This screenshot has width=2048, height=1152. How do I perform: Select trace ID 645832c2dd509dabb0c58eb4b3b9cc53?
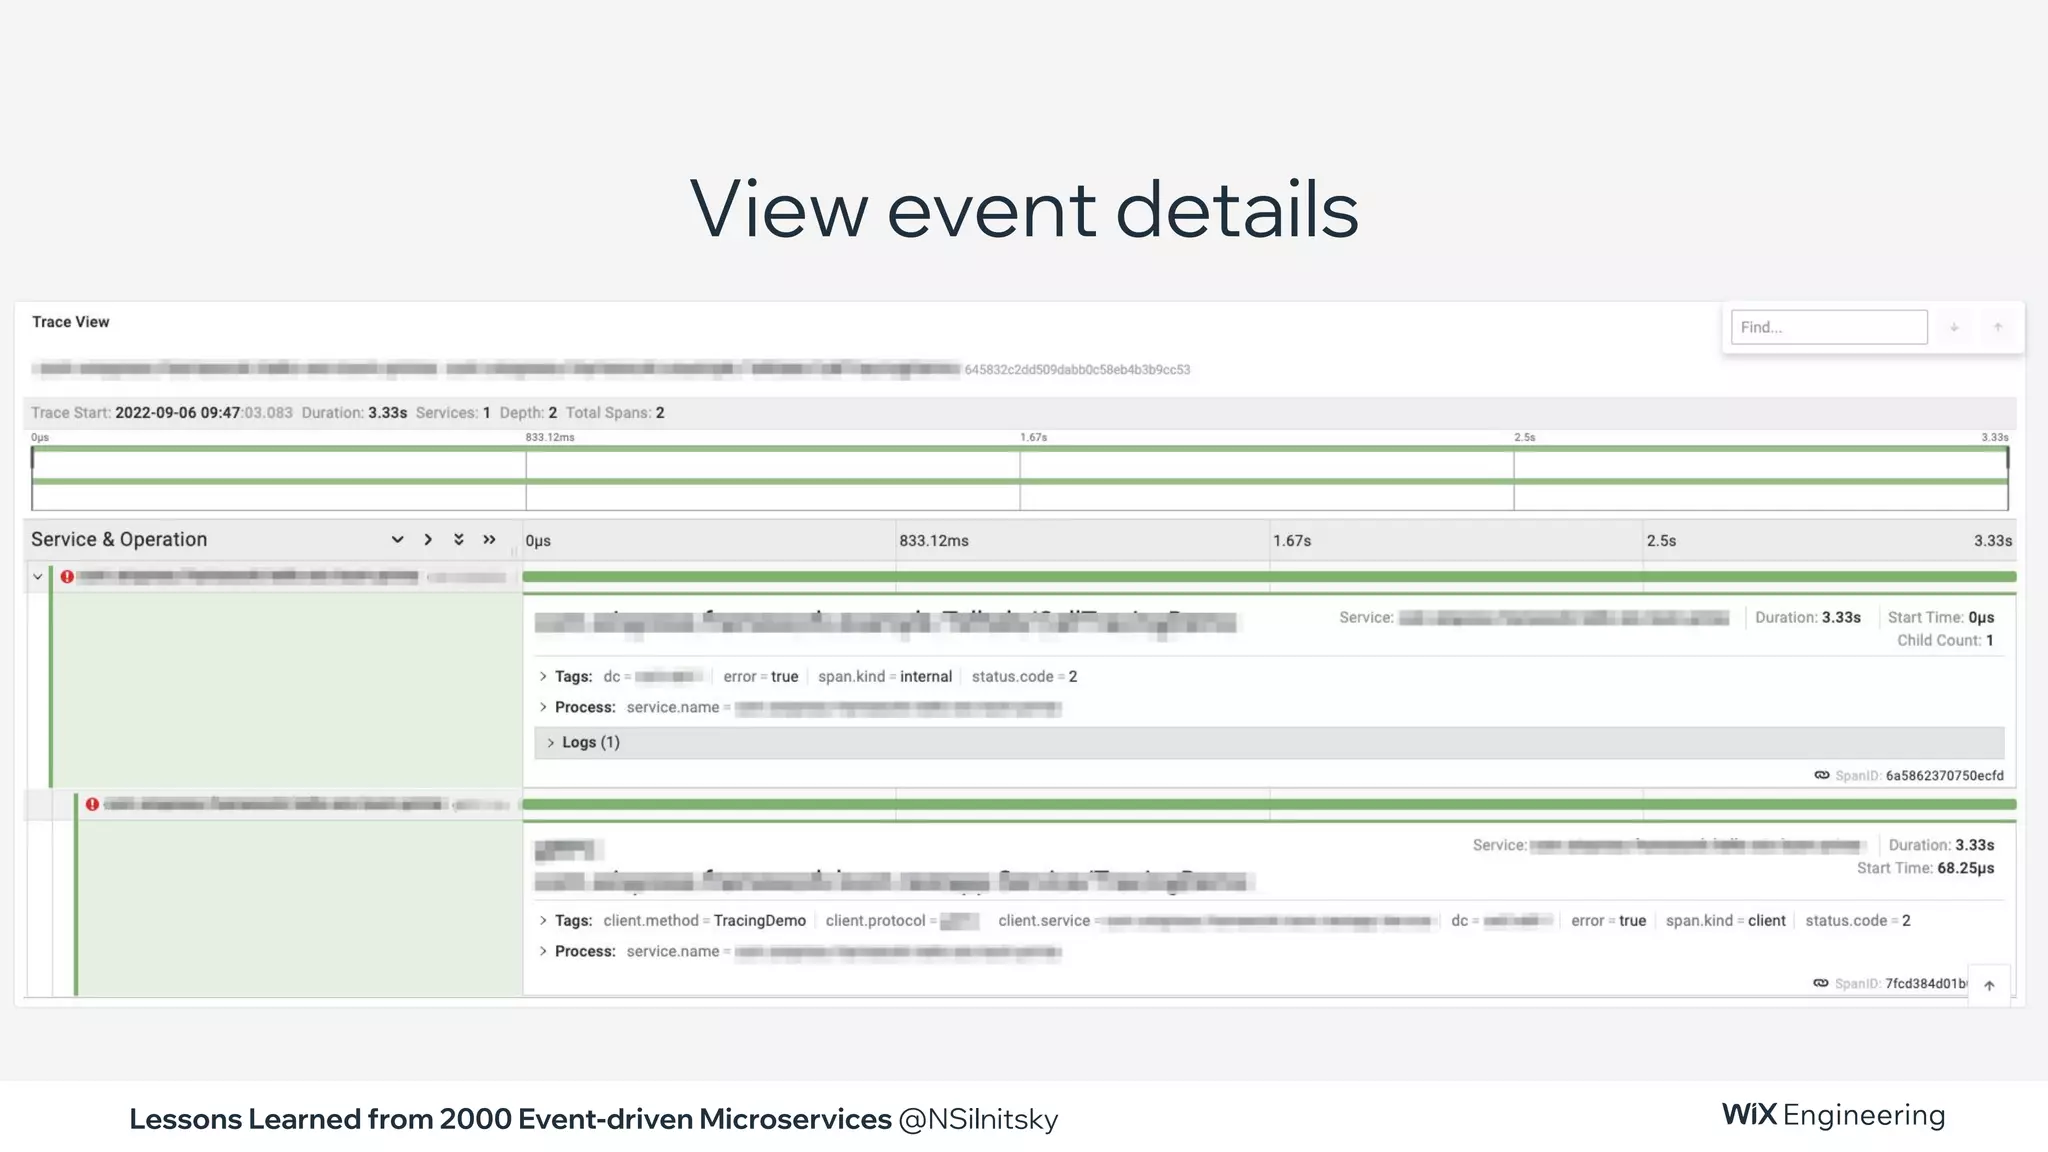1077,370
